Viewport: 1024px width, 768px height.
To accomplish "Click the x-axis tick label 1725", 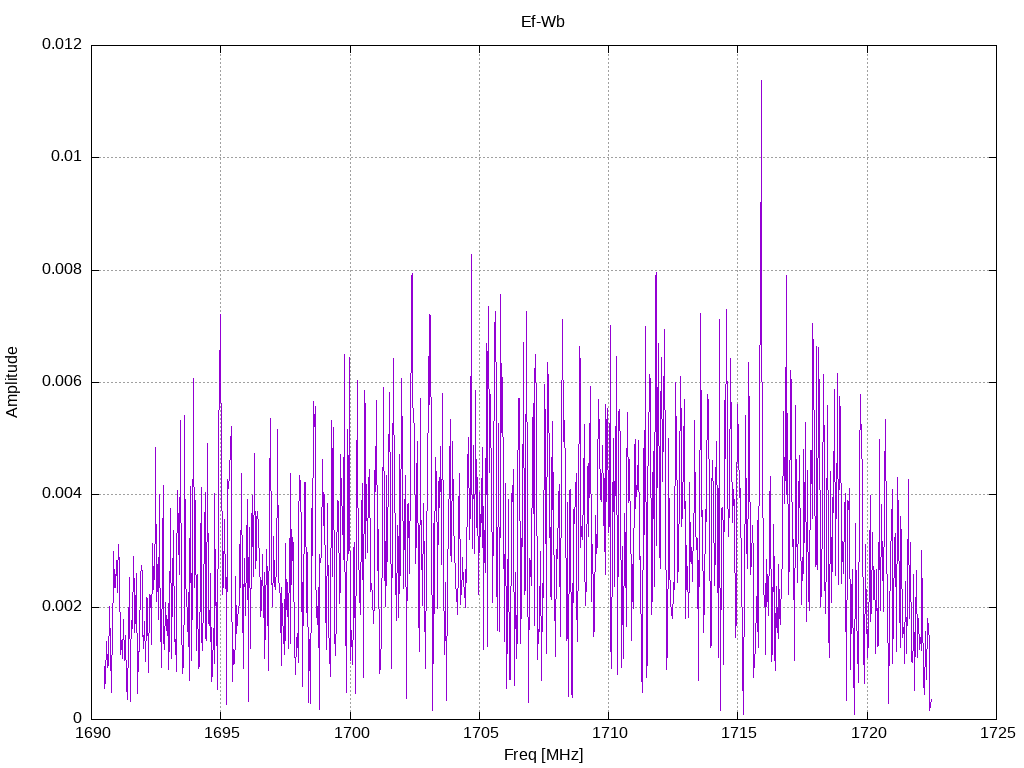I will point(998,733).
